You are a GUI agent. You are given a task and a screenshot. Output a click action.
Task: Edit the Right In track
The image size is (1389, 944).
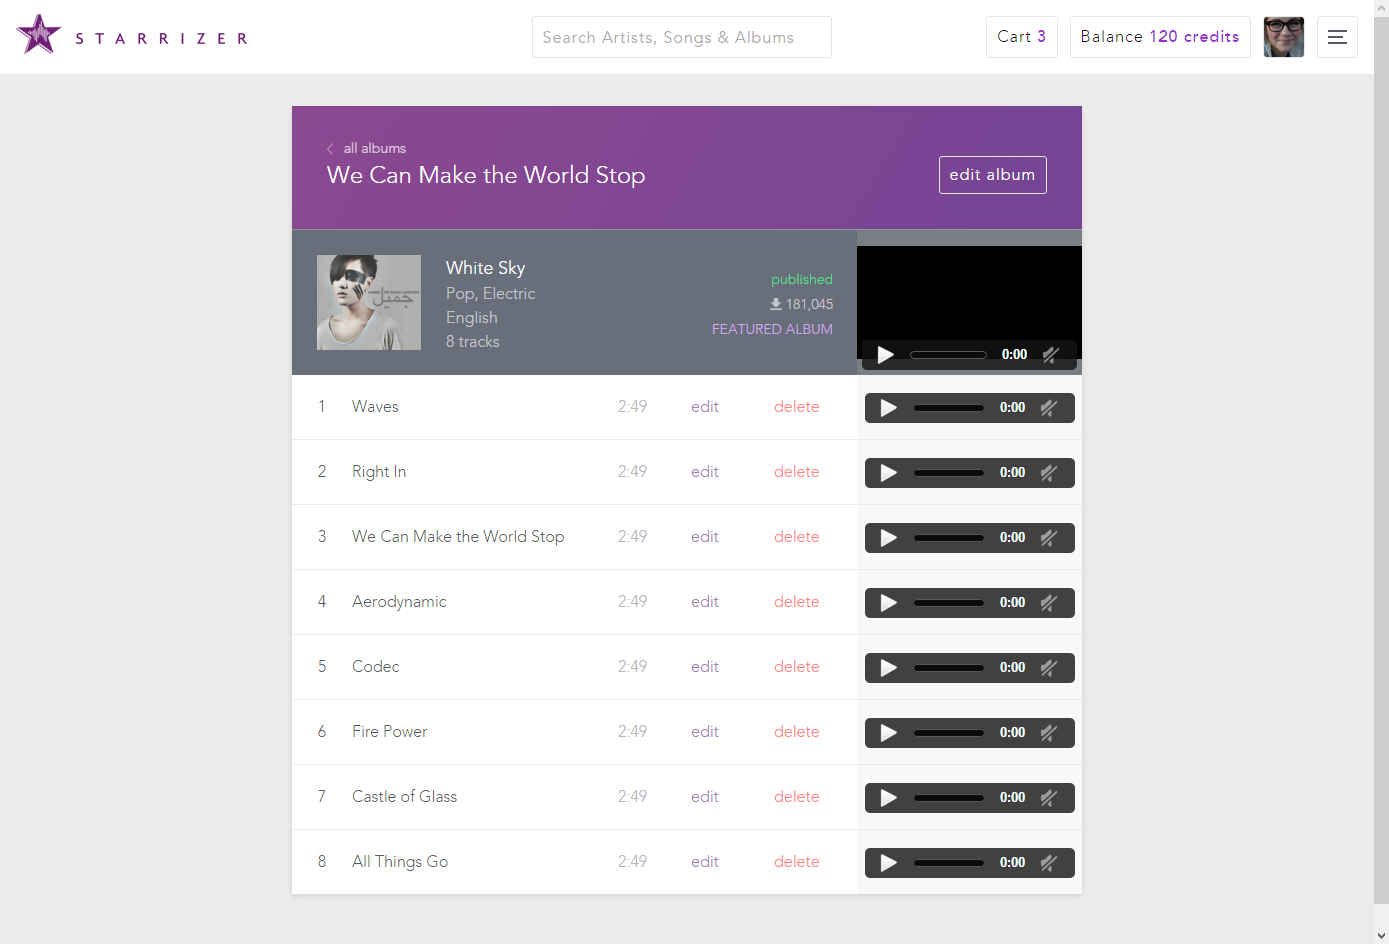point(705,472)
